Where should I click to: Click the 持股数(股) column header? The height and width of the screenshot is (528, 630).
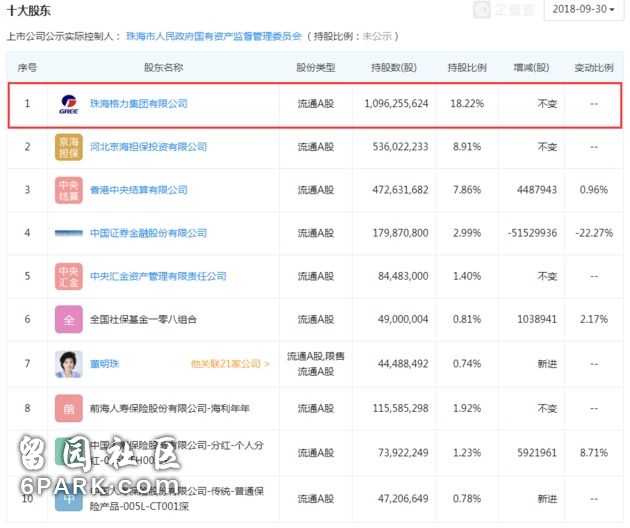(394, 68)
